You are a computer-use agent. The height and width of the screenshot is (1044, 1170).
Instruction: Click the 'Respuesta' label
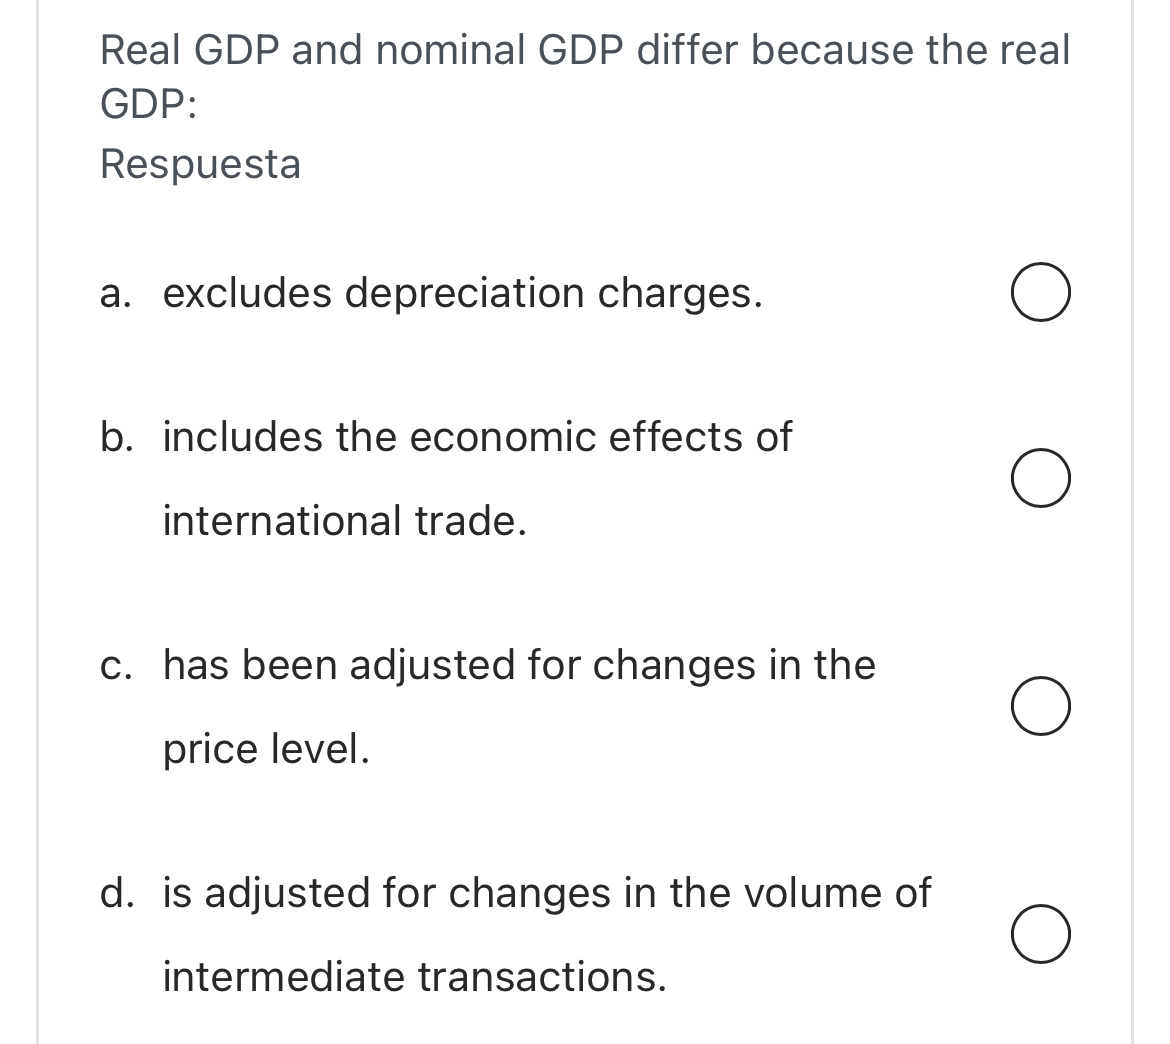199,163
